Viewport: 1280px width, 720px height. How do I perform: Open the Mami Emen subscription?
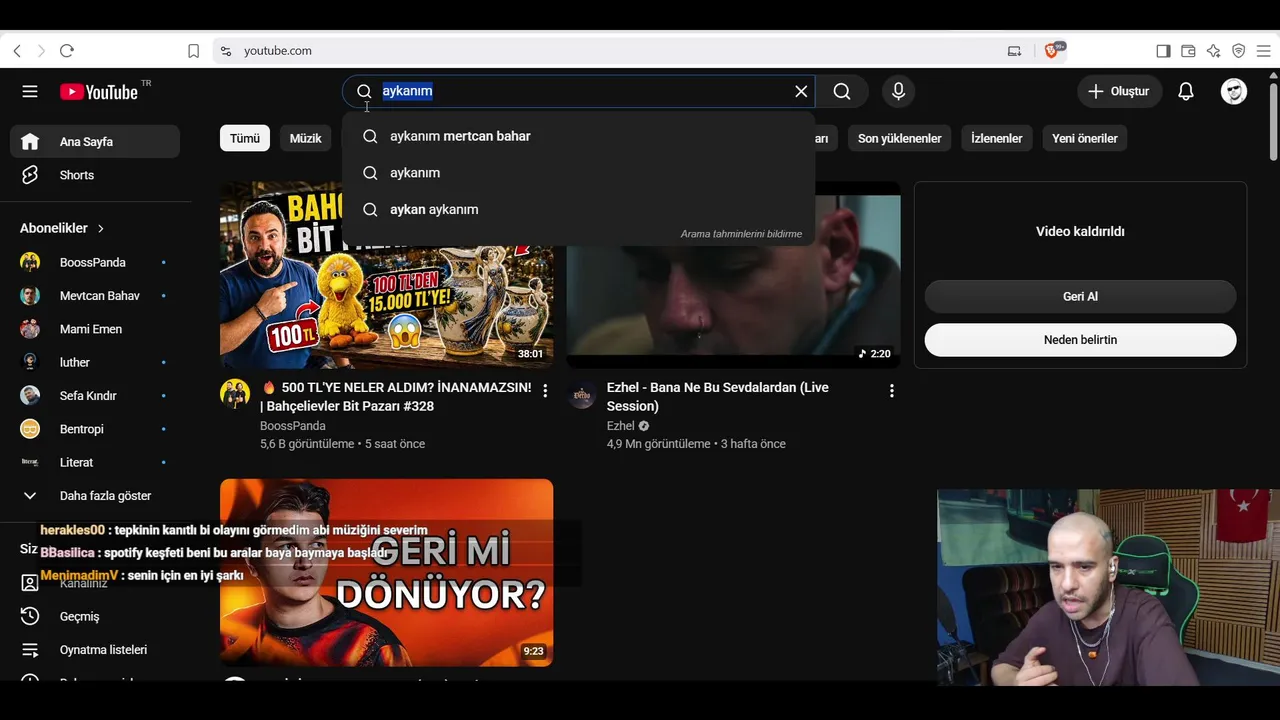95,329
